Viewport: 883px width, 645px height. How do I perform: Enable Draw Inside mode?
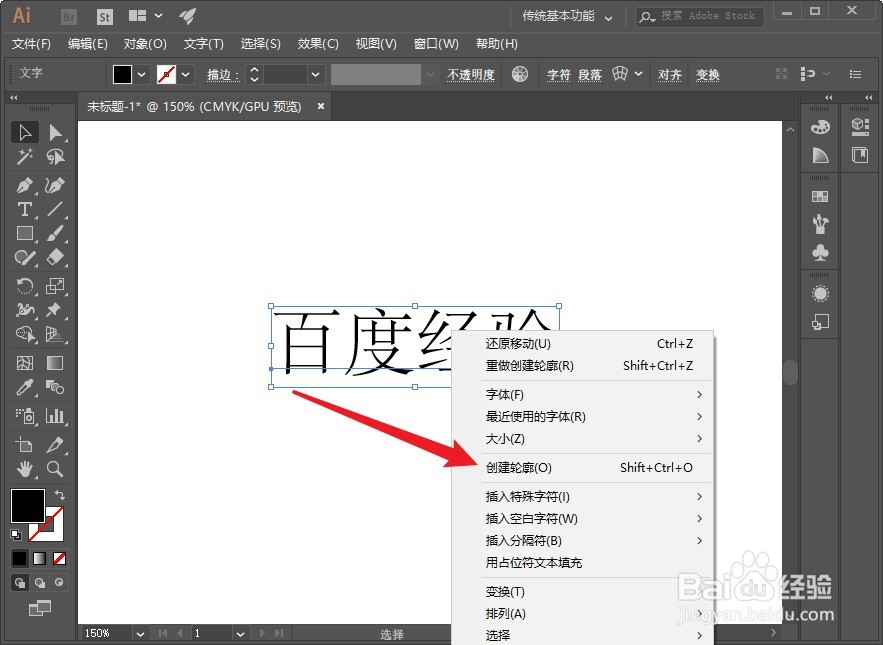coord(59,582)
